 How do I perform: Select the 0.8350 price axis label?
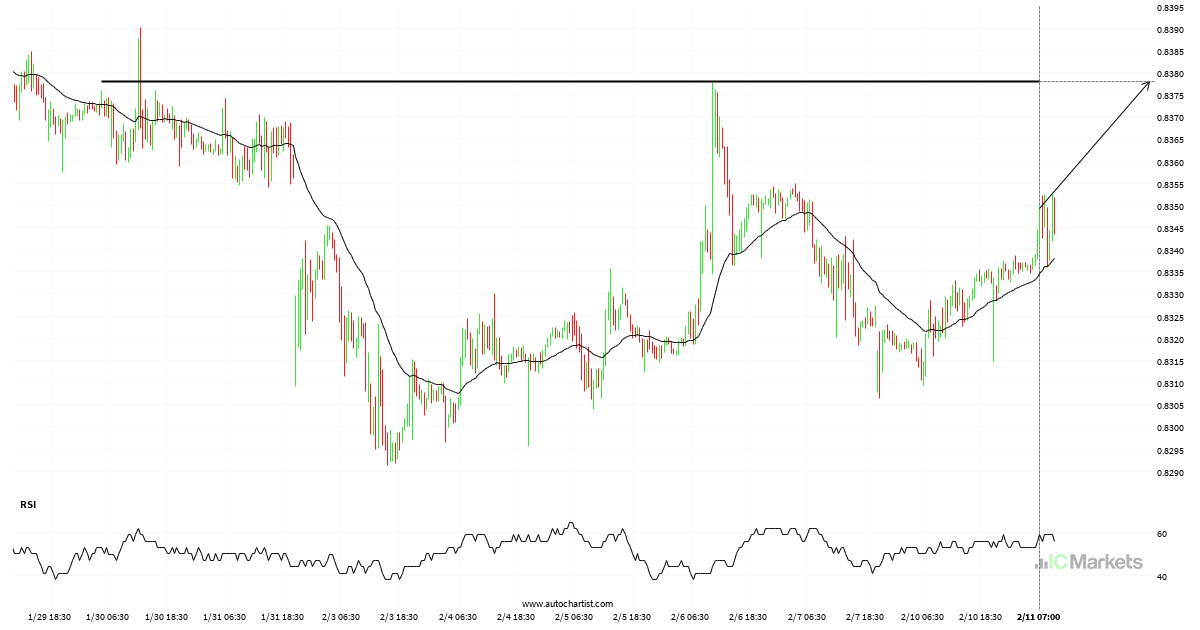[x=1170, y=207]
